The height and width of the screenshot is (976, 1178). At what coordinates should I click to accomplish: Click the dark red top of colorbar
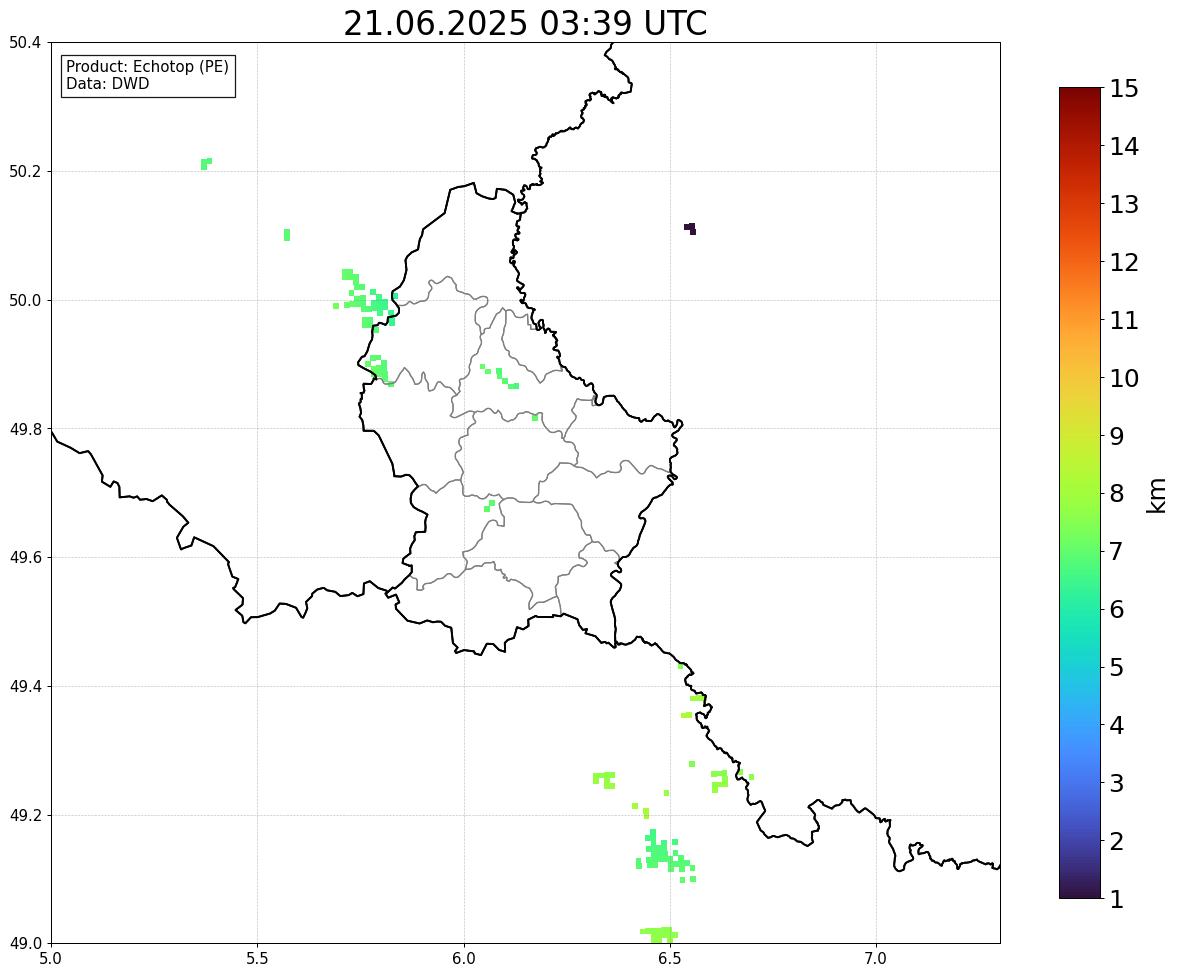point(1080,94)
